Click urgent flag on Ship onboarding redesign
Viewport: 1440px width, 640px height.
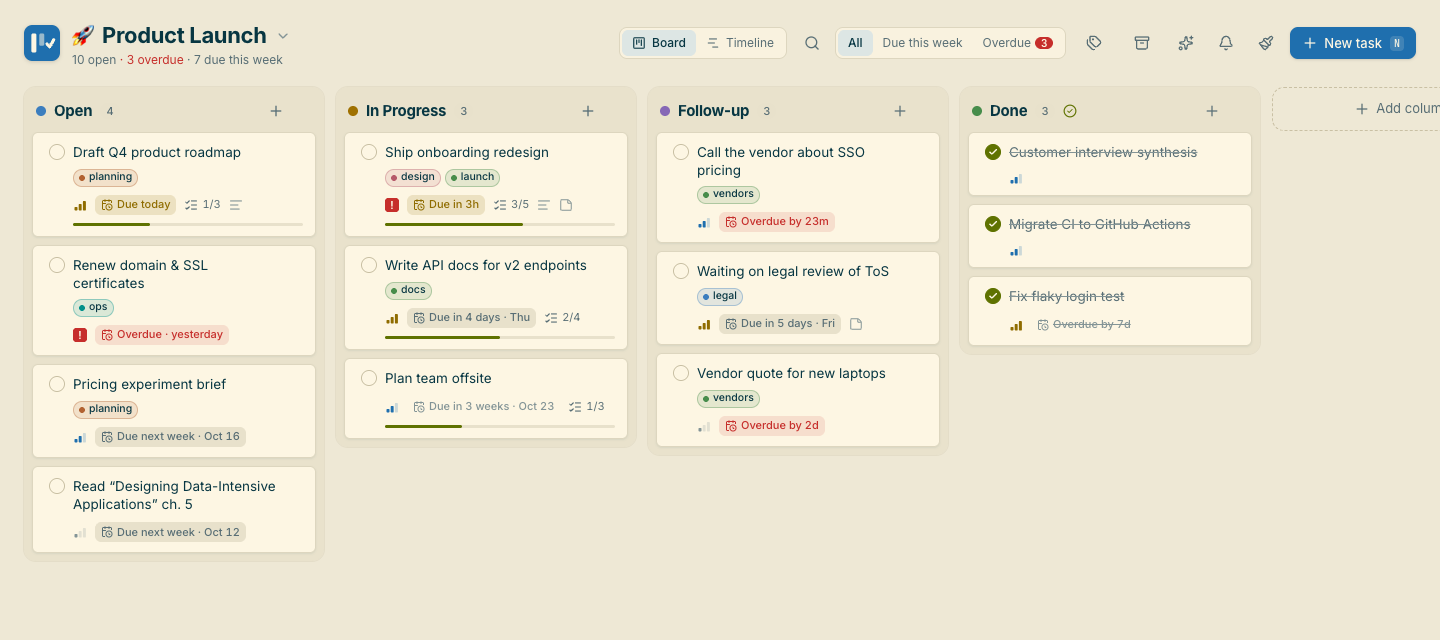point(392,205)
